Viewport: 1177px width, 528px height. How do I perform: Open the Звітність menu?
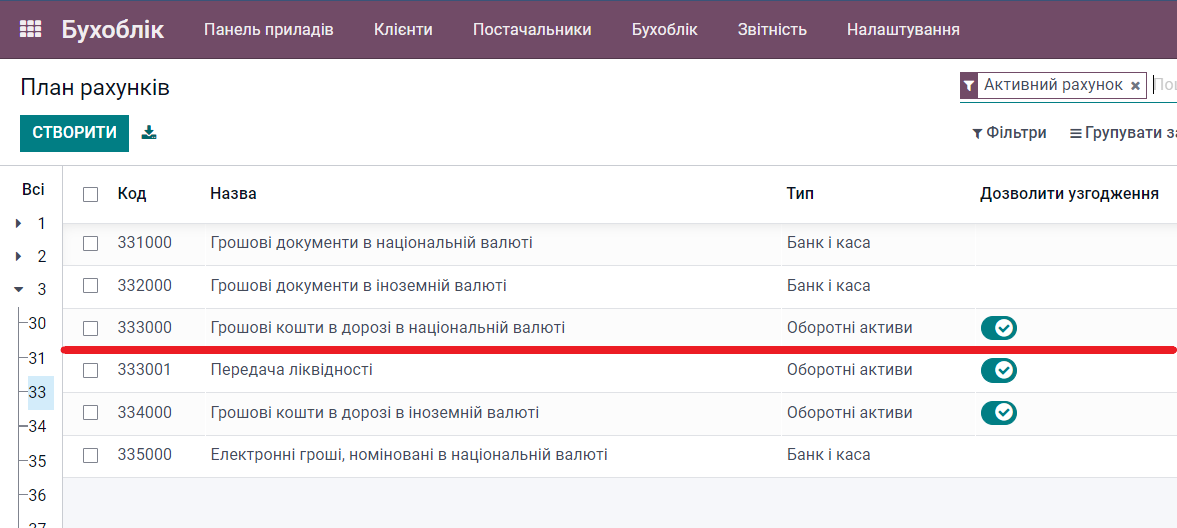(772, 29)
